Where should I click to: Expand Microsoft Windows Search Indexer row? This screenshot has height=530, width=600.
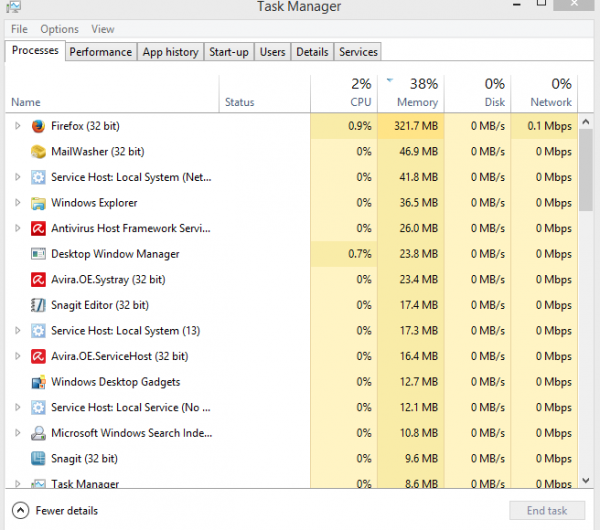(x=18, y=433)
